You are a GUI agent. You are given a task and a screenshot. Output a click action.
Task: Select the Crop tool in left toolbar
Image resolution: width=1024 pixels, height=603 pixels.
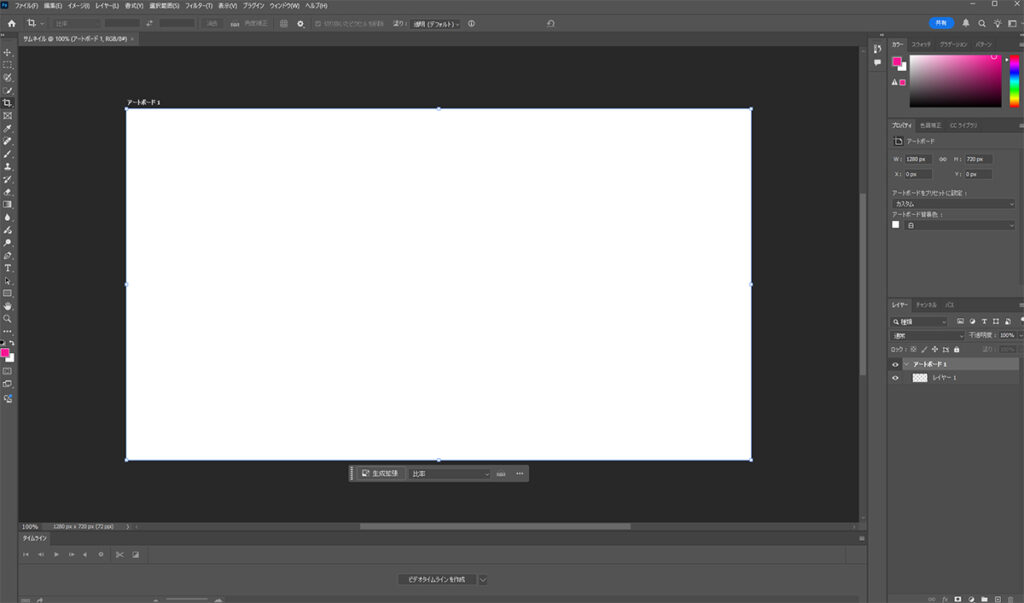point(7,103)
